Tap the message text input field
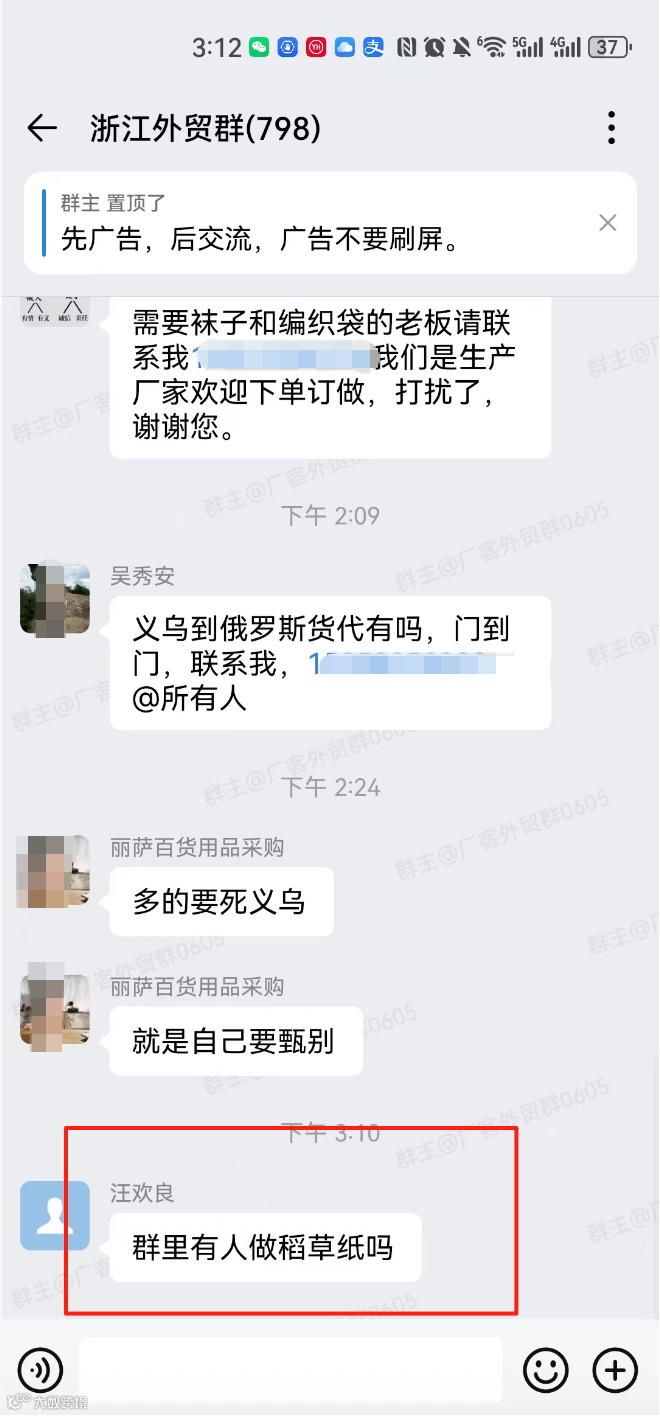This screenshot has height=1416, width=660. [x=290, y=1370]
